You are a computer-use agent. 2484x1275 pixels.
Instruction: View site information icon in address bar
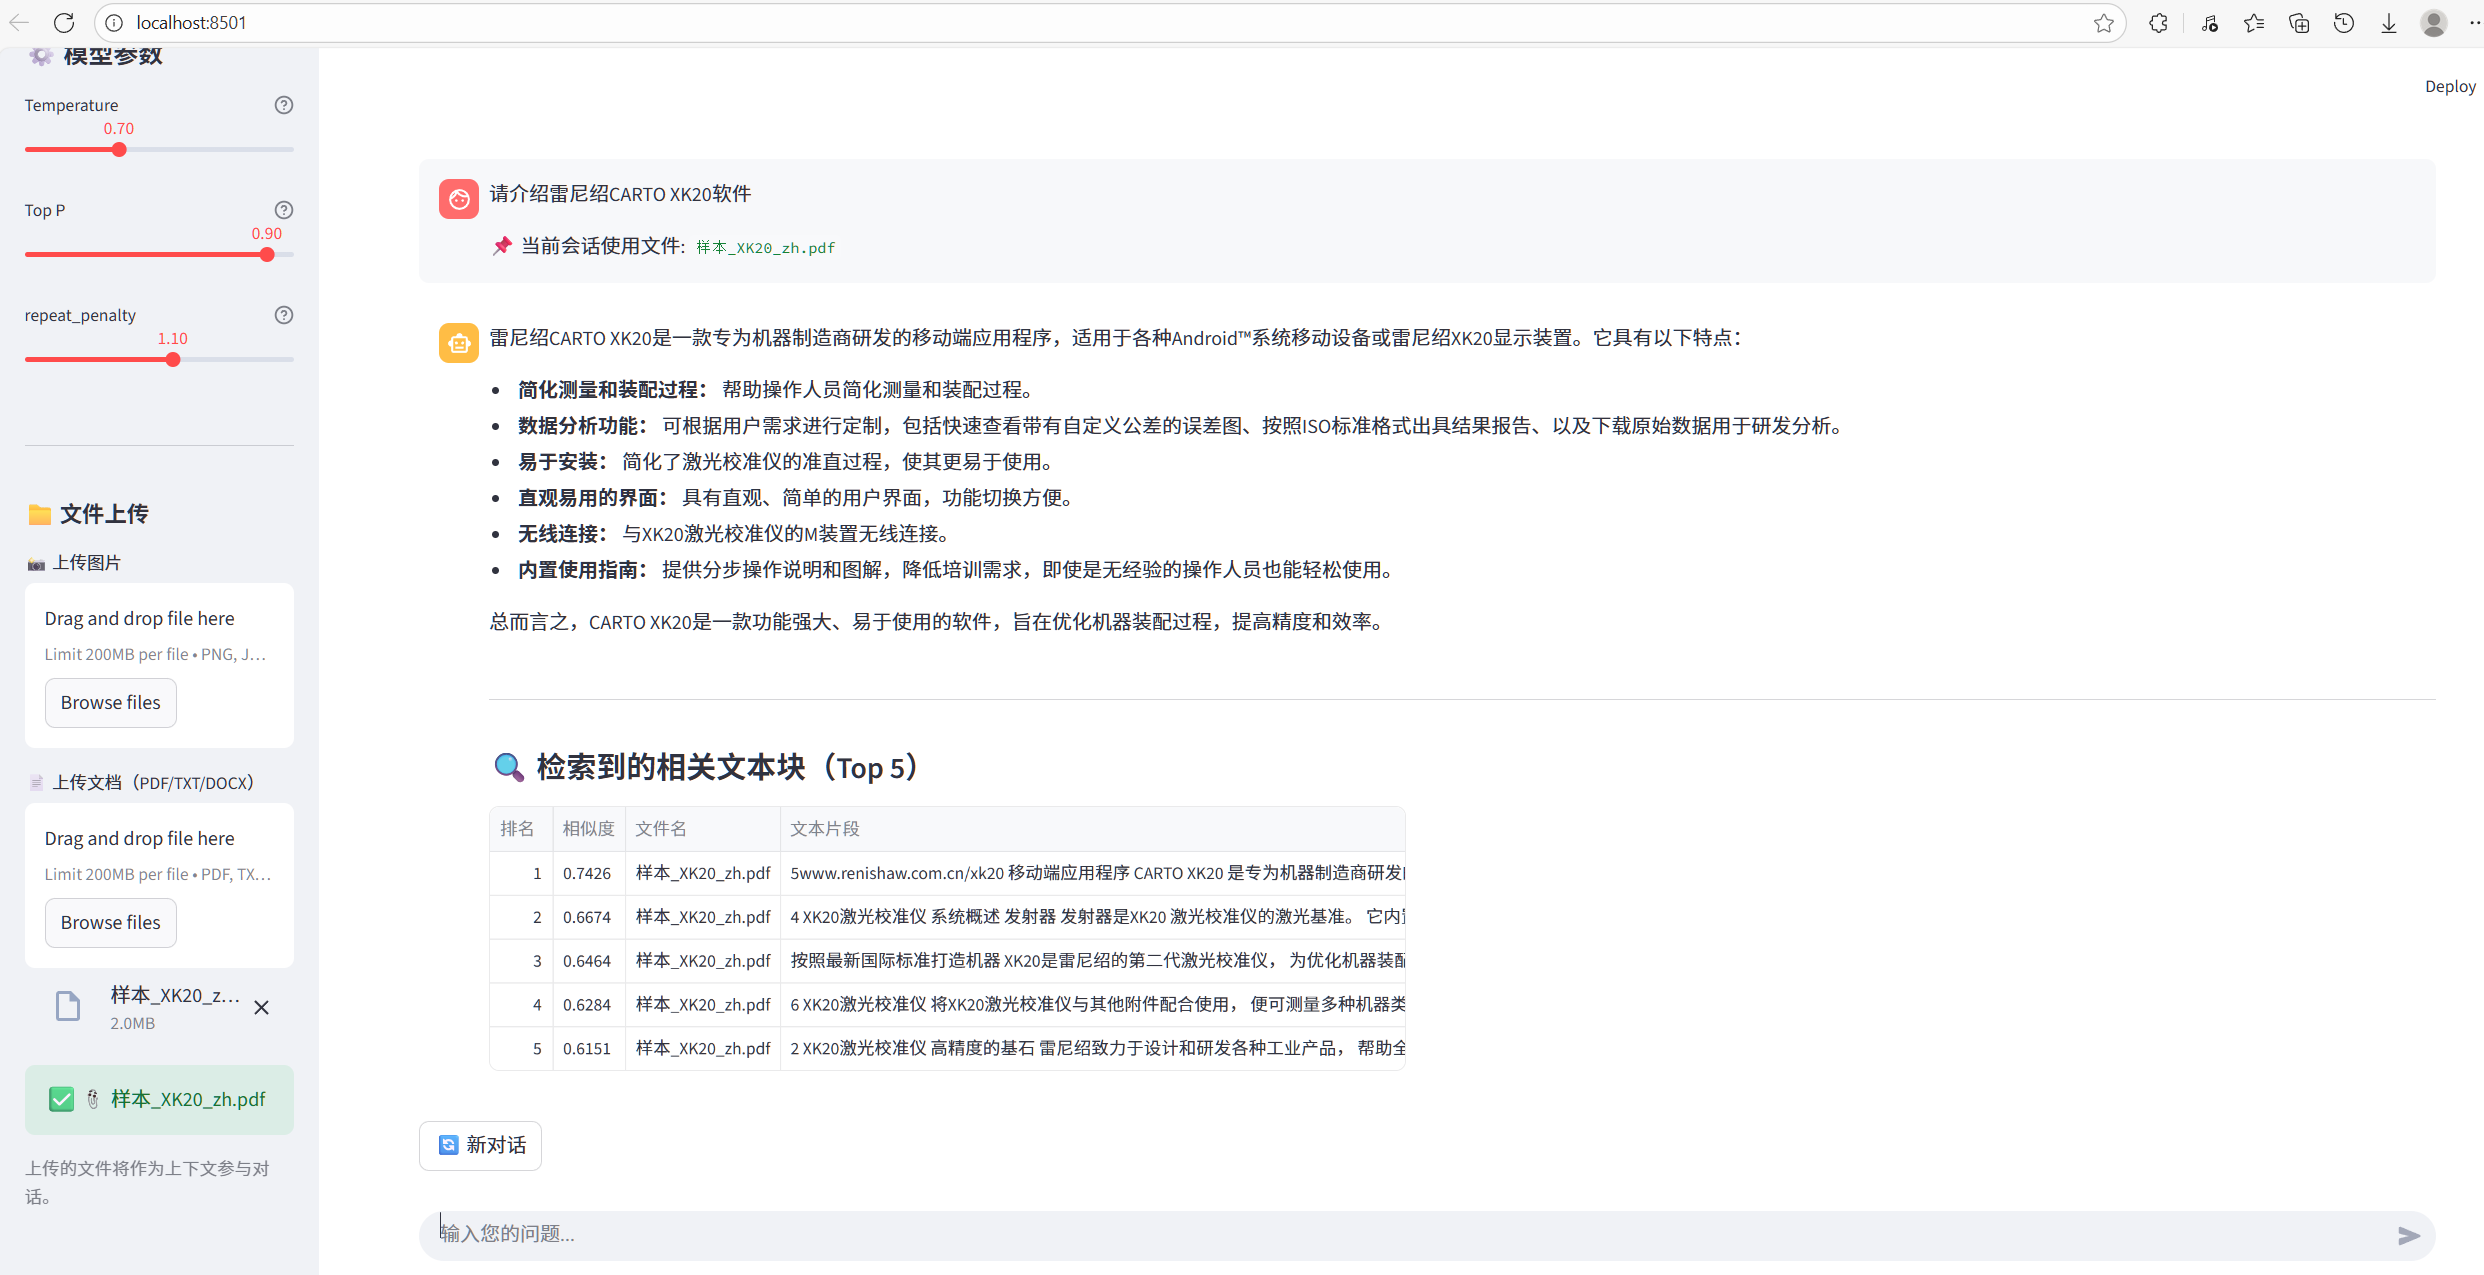click(114, 22)
